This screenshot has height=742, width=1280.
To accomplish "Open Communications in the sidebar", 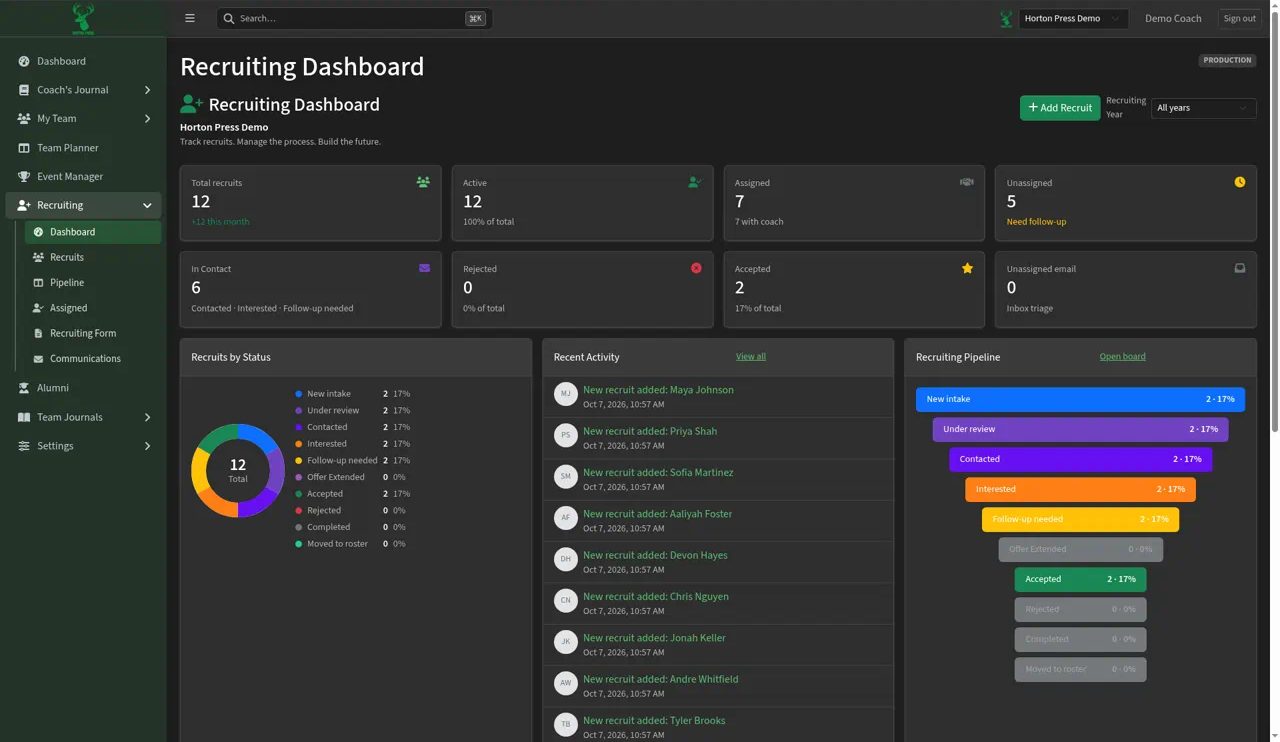I will pyautogui.click(x=92, y=359).
